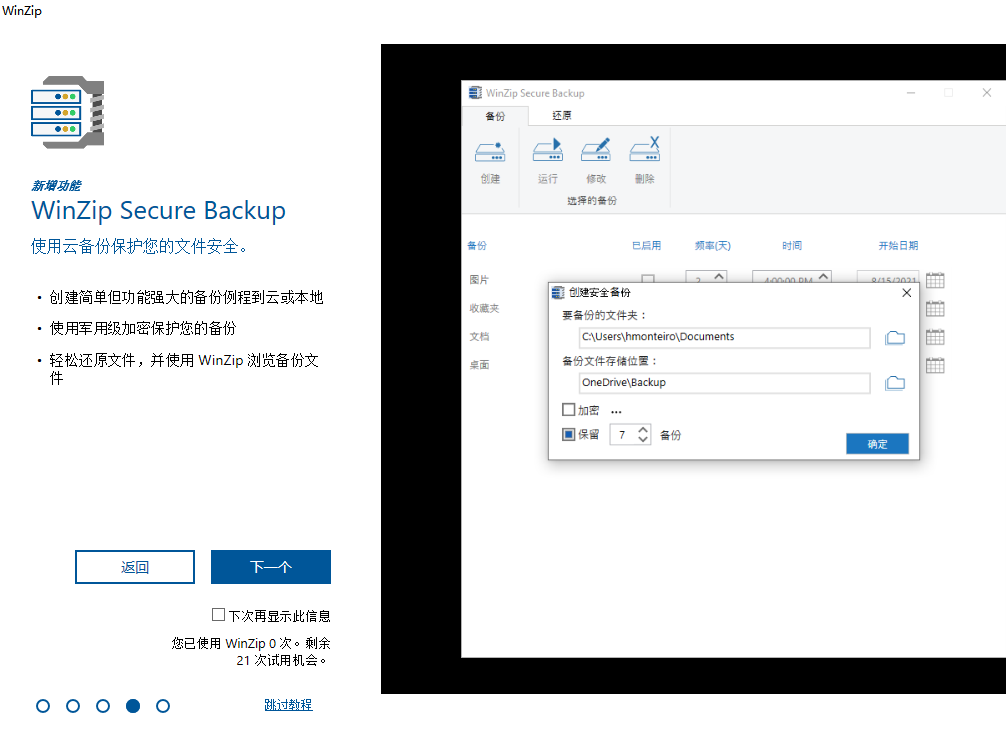1006x738 pixels.
Task: Click the 运行 (Run) backup icon
Action: point(547,152)
